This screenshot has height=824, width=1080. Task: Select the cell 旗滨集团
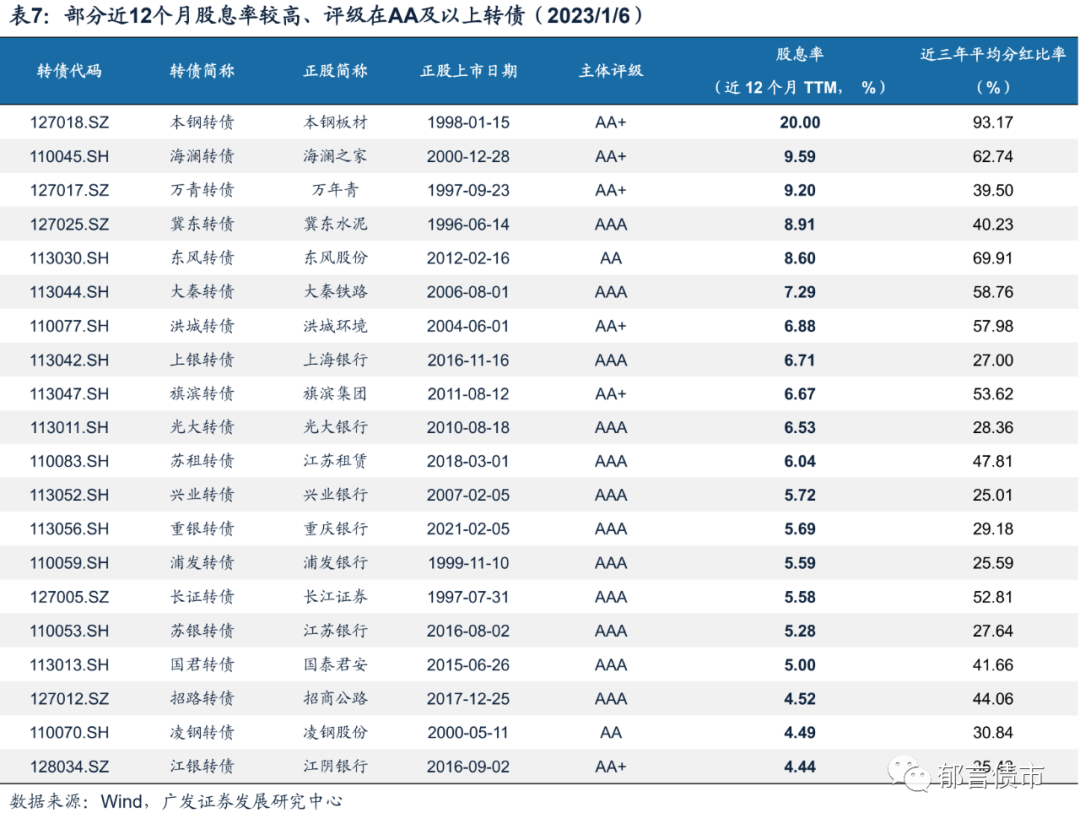[335, 394]
